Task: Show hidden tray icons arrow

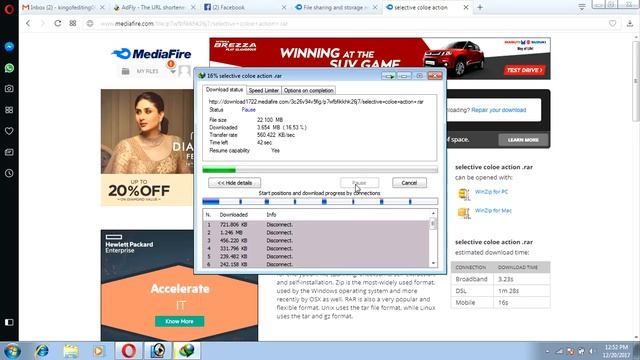Action: [547, 351]
